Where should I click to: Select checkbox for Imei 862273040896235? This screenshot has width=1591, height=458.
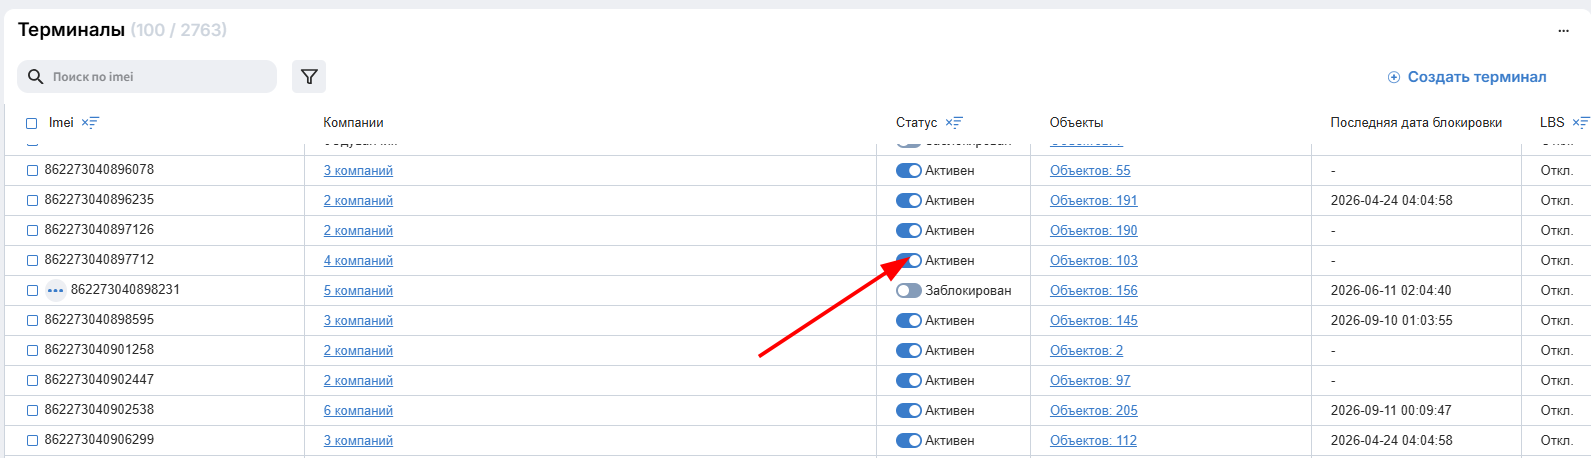pos(32,201)
